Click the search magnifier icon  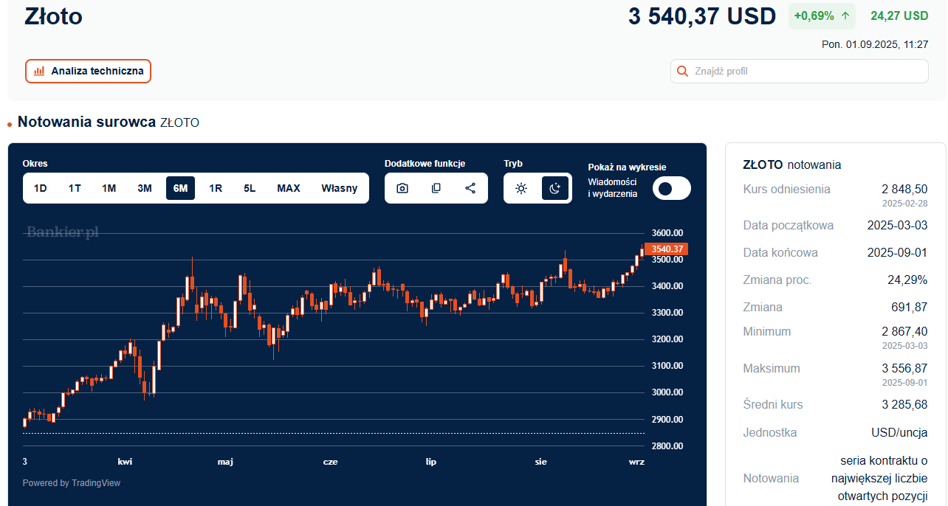[683, 71]
